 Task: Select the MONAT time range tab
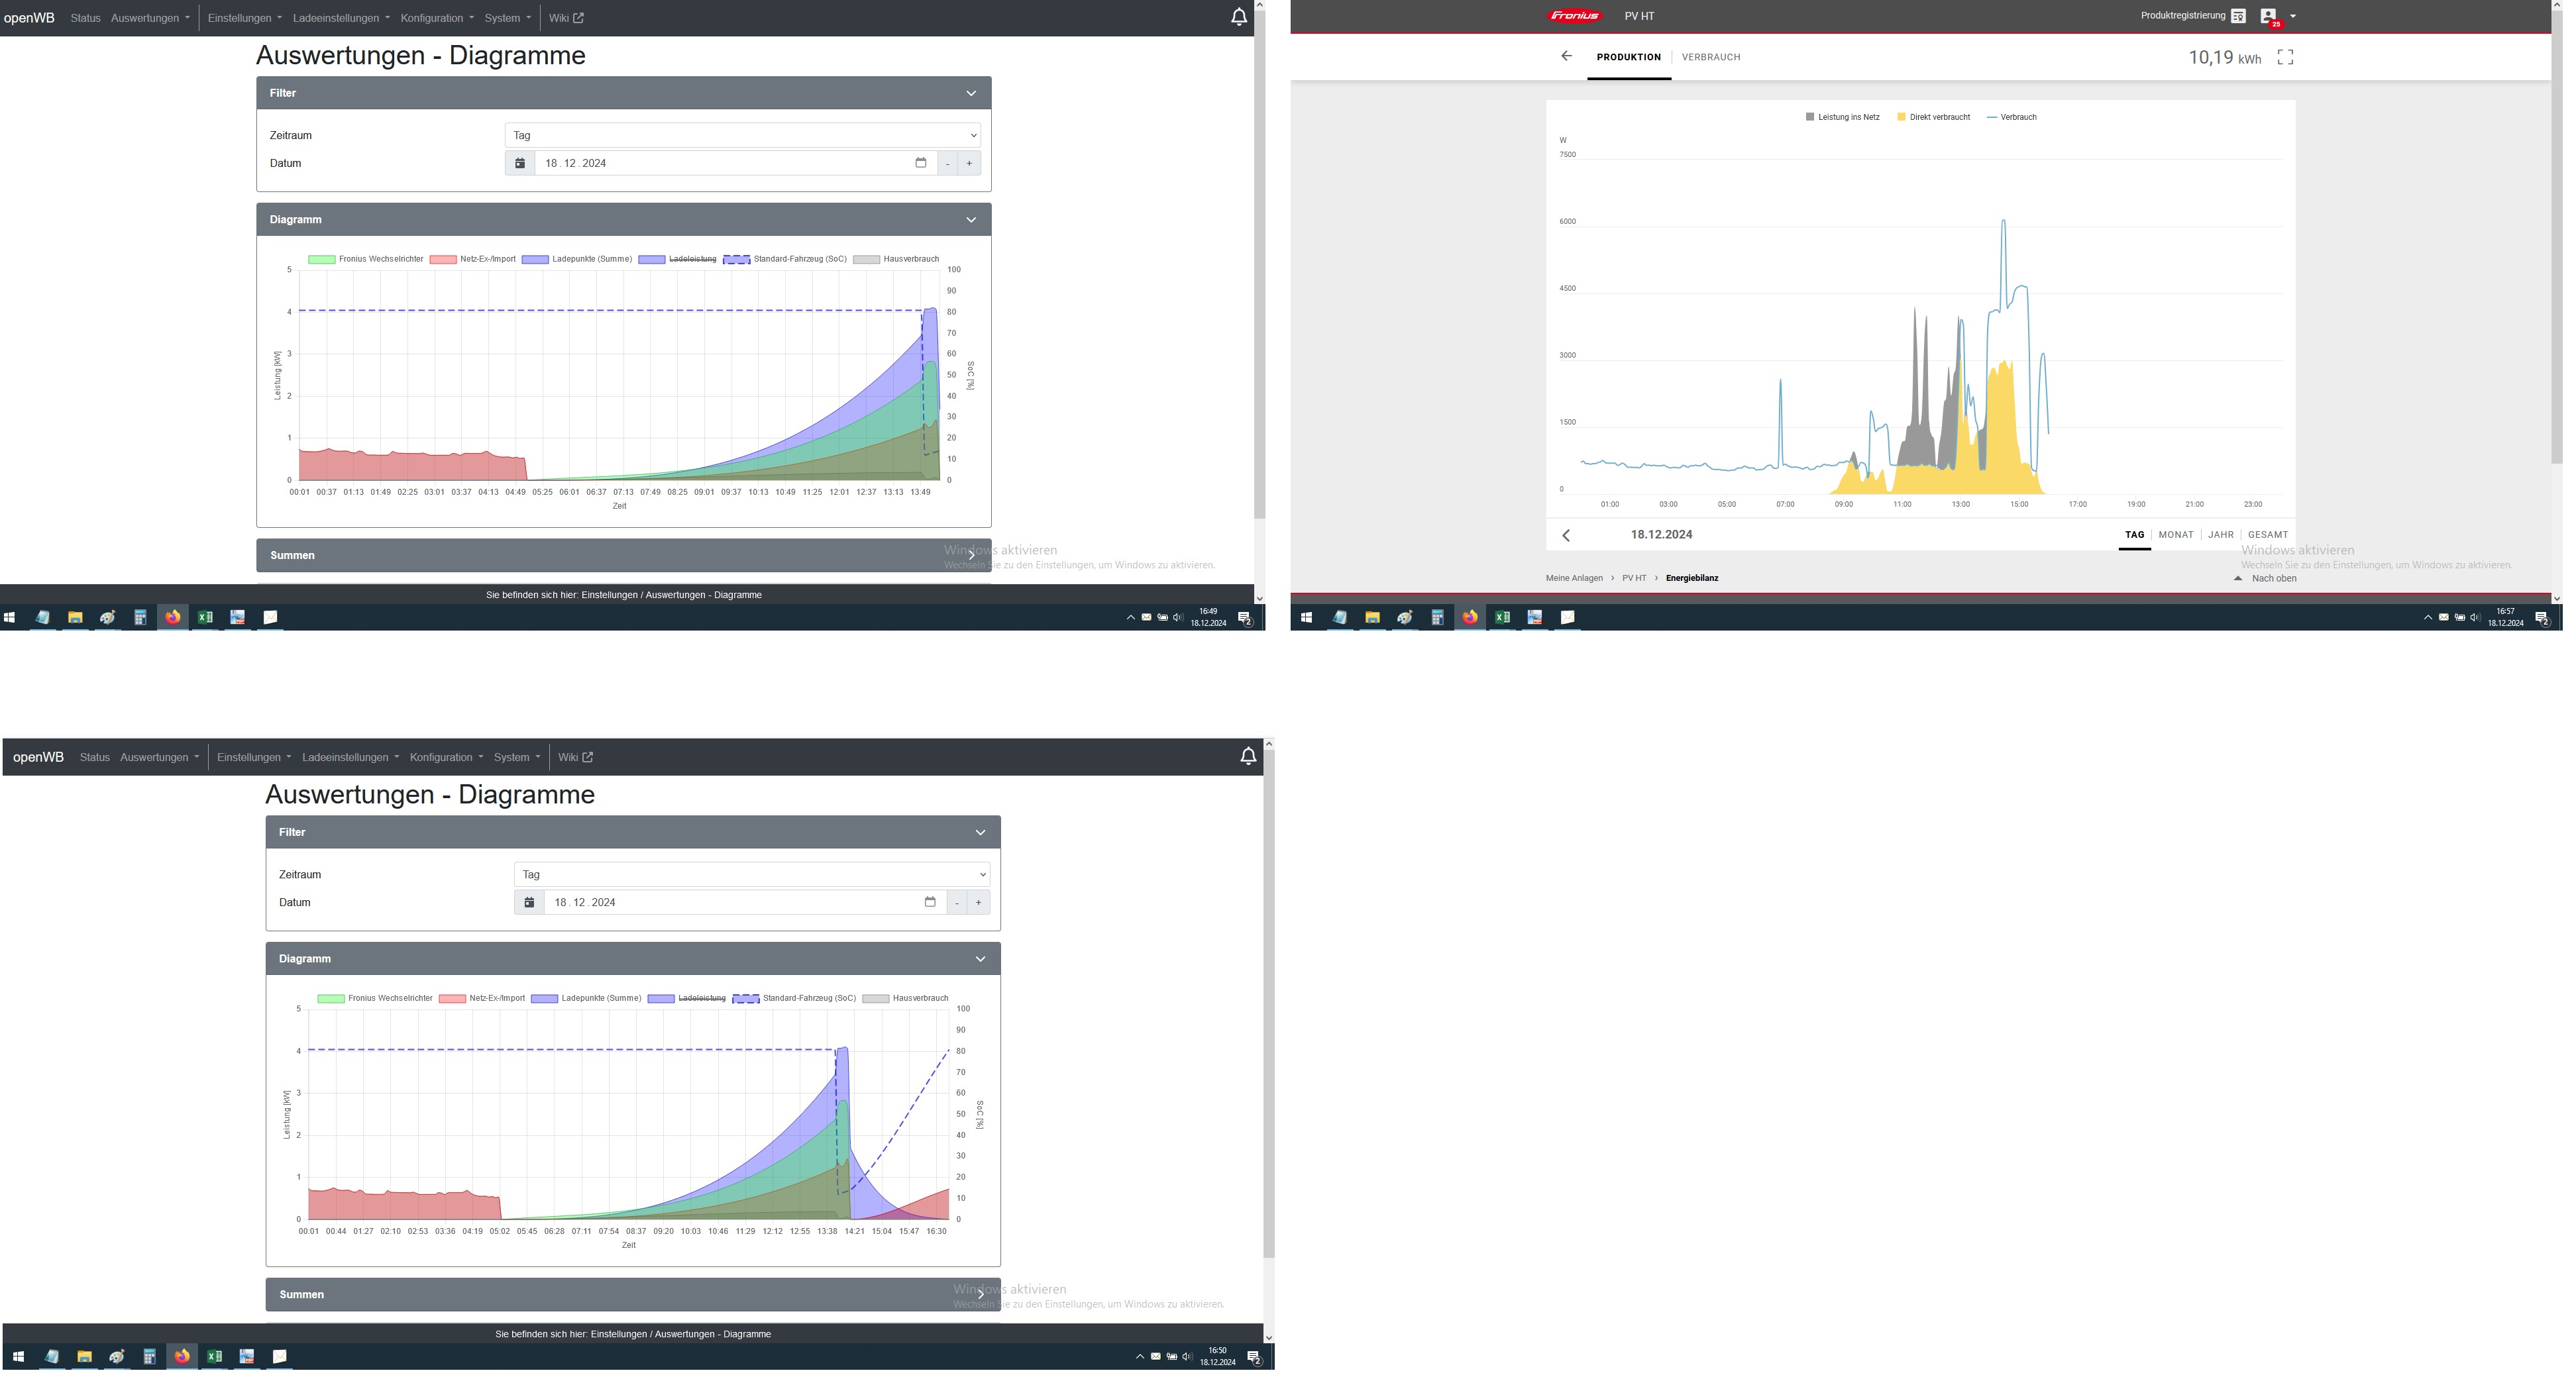tap(2175, 535)
